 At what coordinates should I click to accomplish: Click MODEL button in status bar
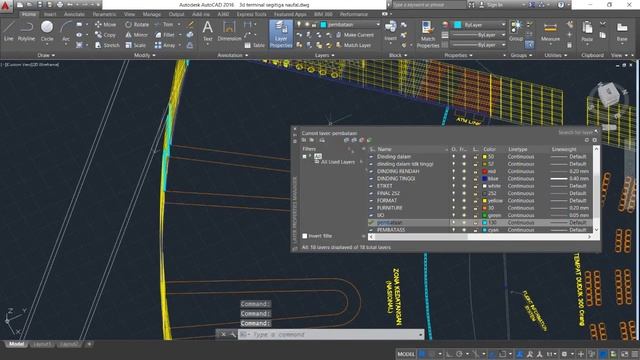(x=406, y=354)
